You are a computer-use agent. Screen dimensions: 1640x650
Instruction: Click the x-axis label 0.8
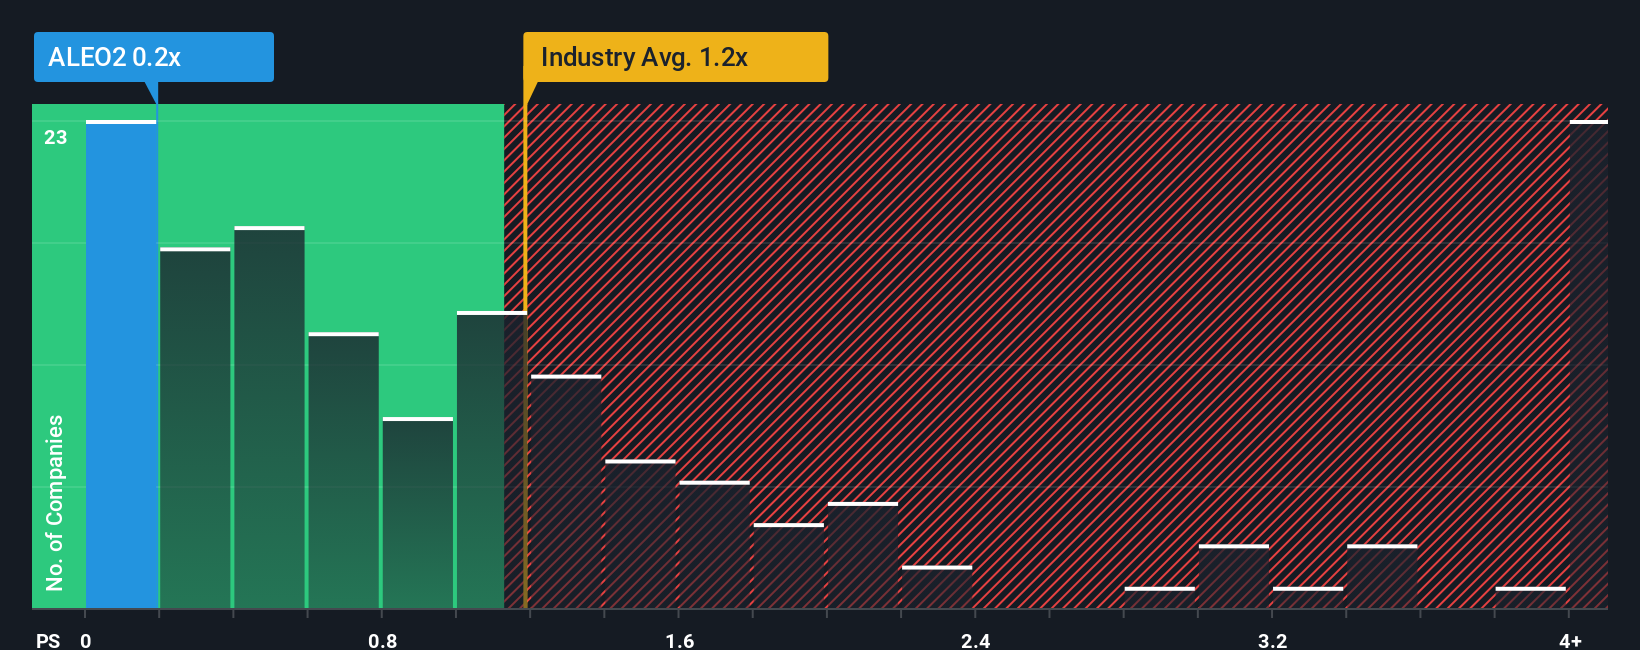pyautogui.click(x=382, y=641)
